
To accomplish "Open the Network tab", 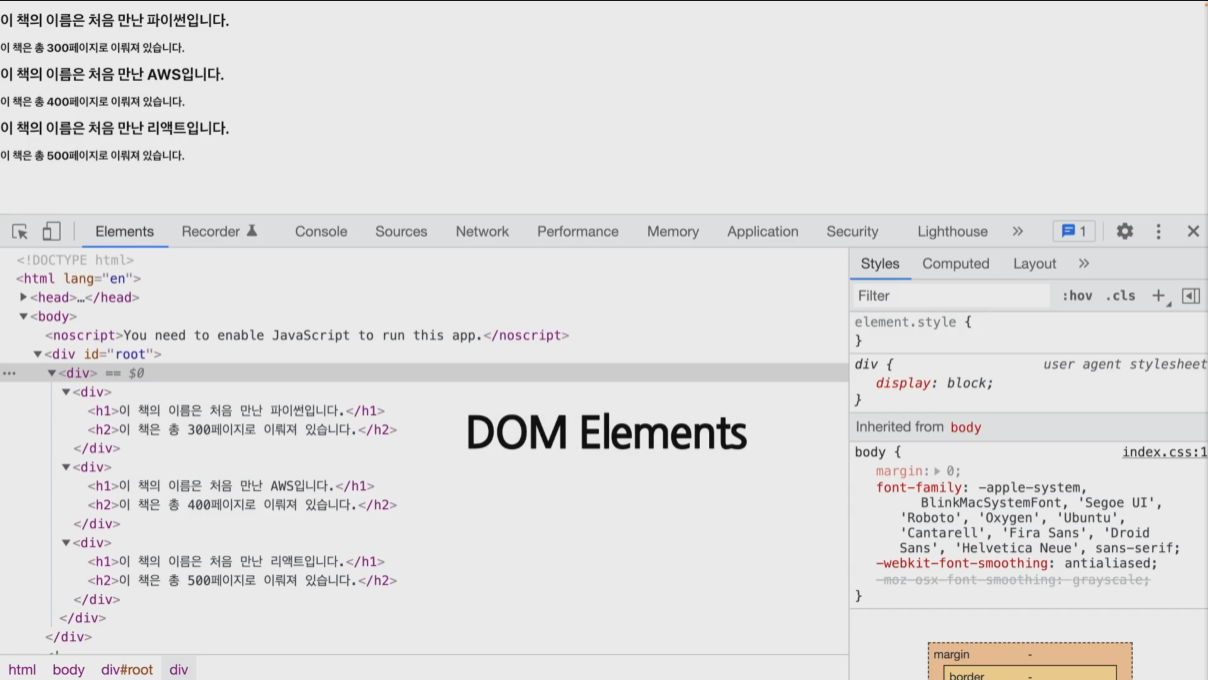I will click(482, 231).
